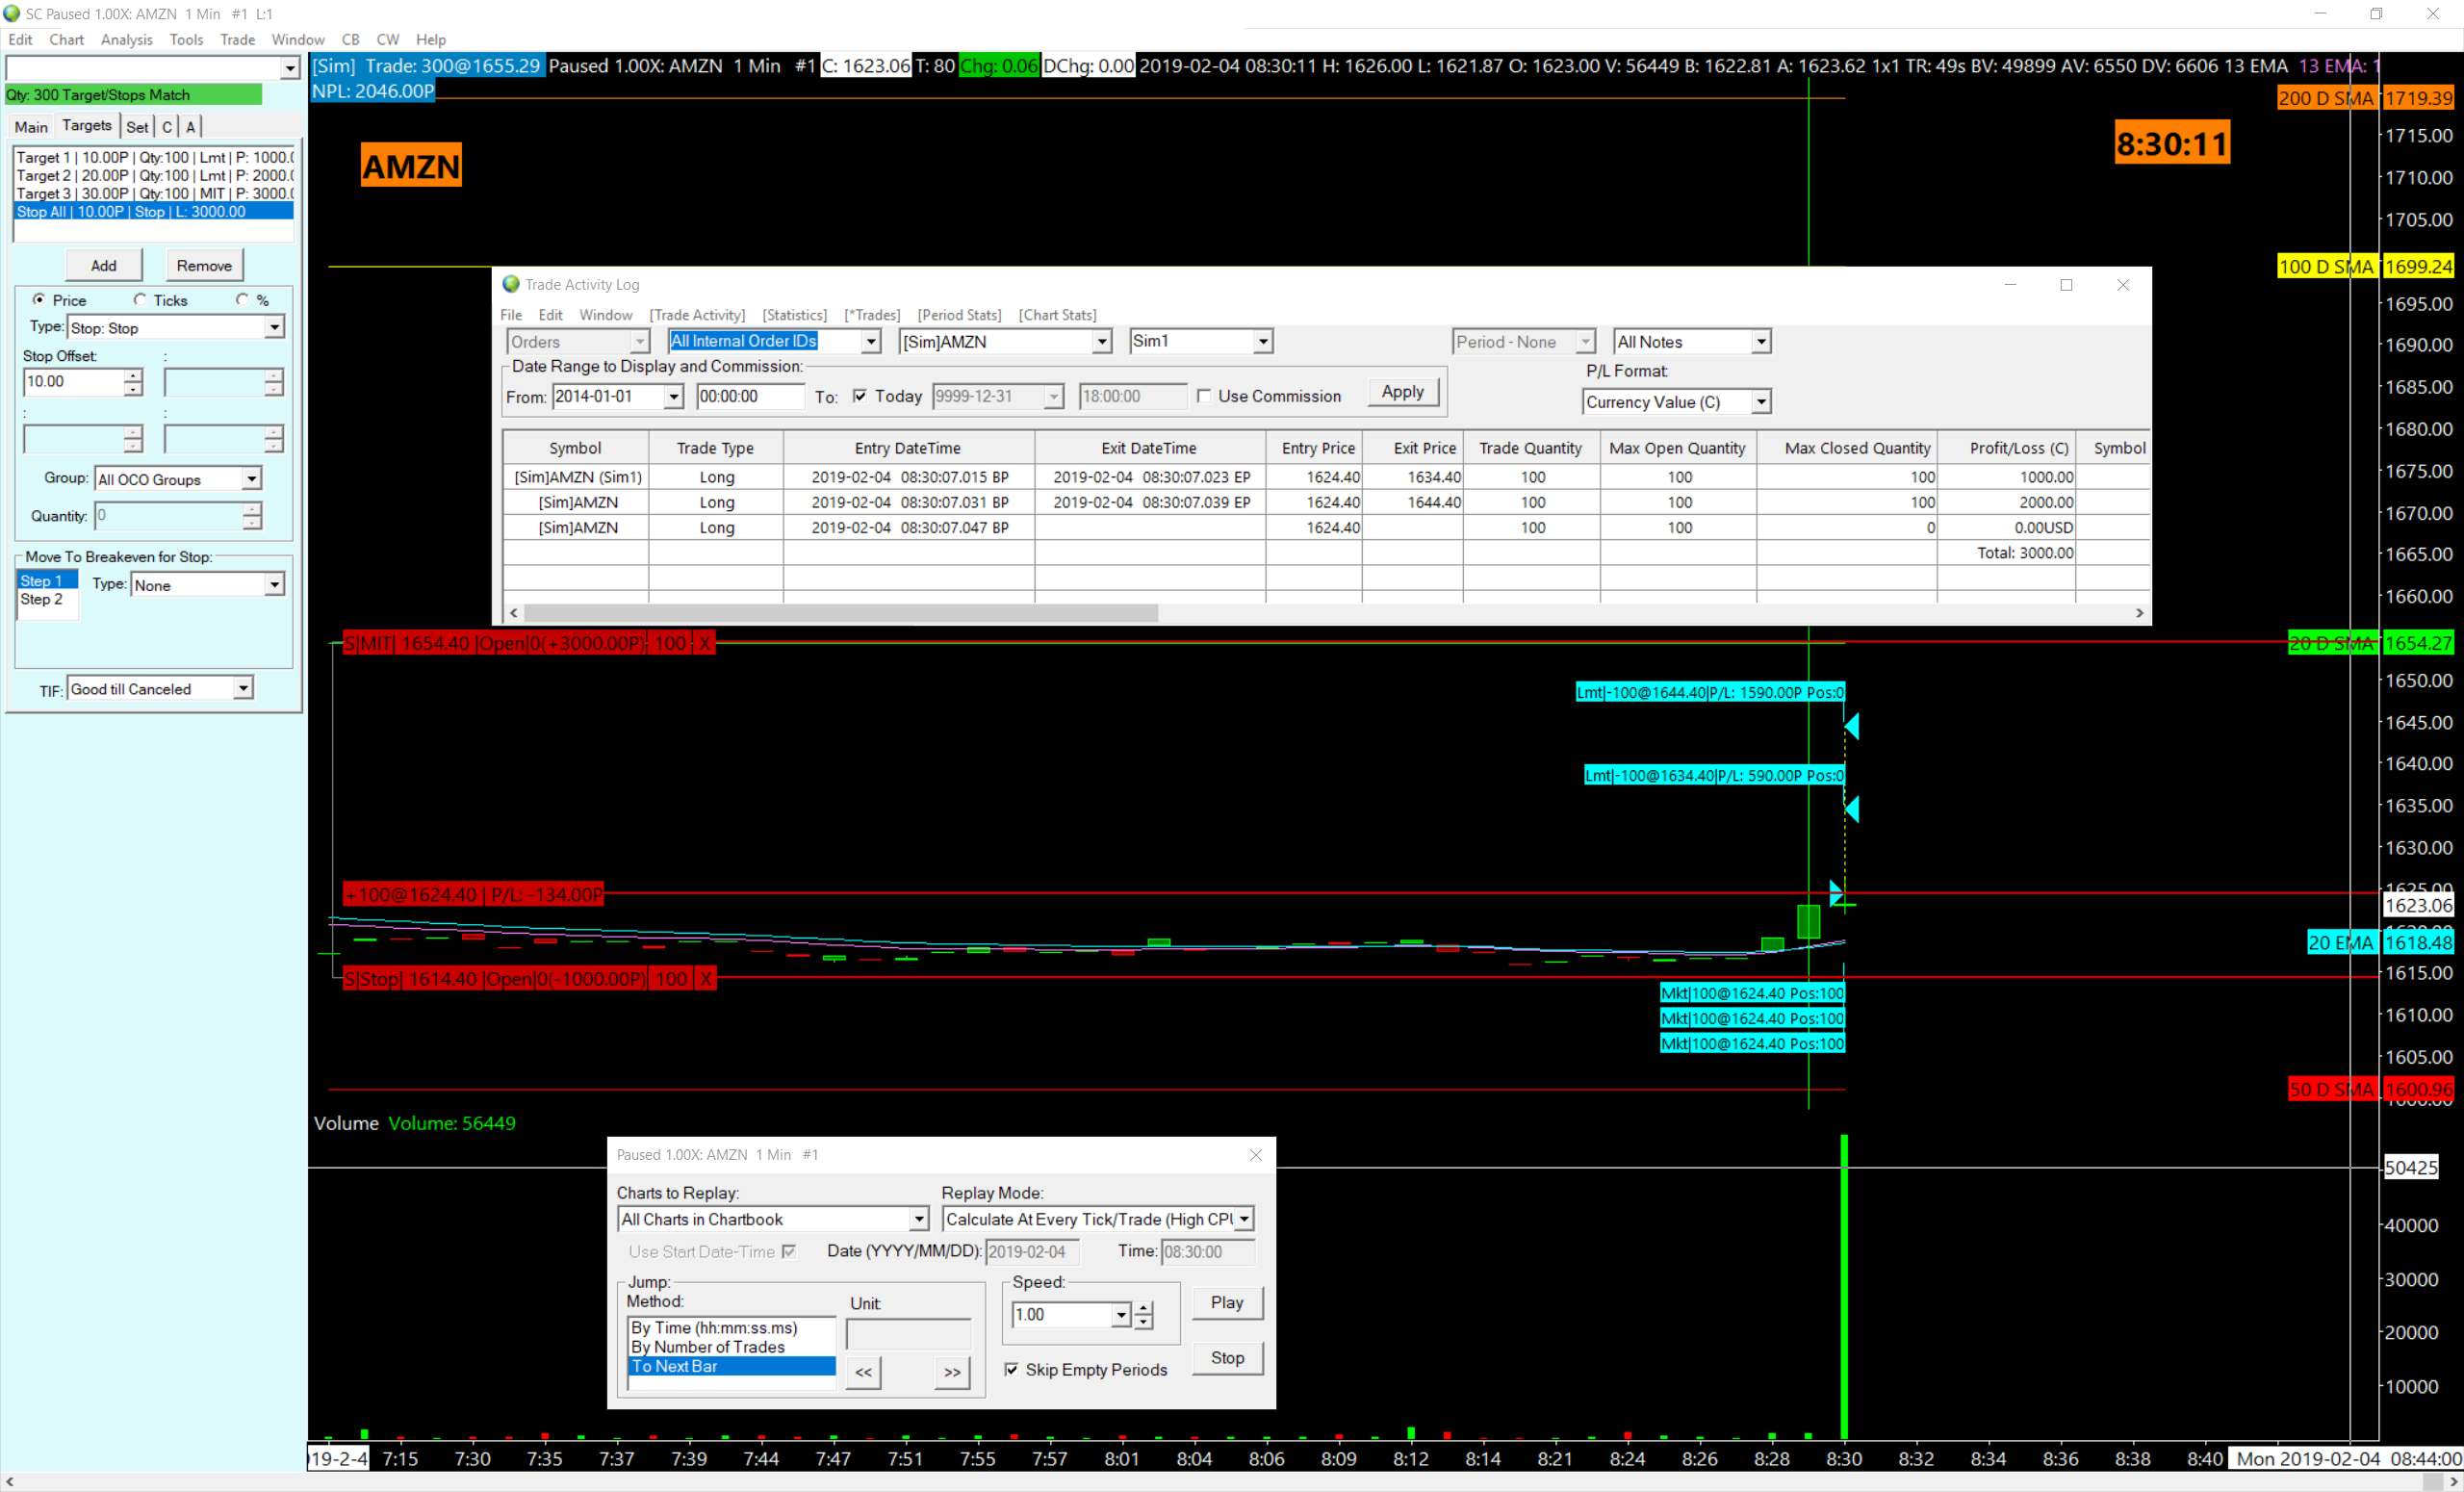
Task: Open the P/L Format Currency Value dropdown
Action: pyautogui.click(x=1760, y=402)
